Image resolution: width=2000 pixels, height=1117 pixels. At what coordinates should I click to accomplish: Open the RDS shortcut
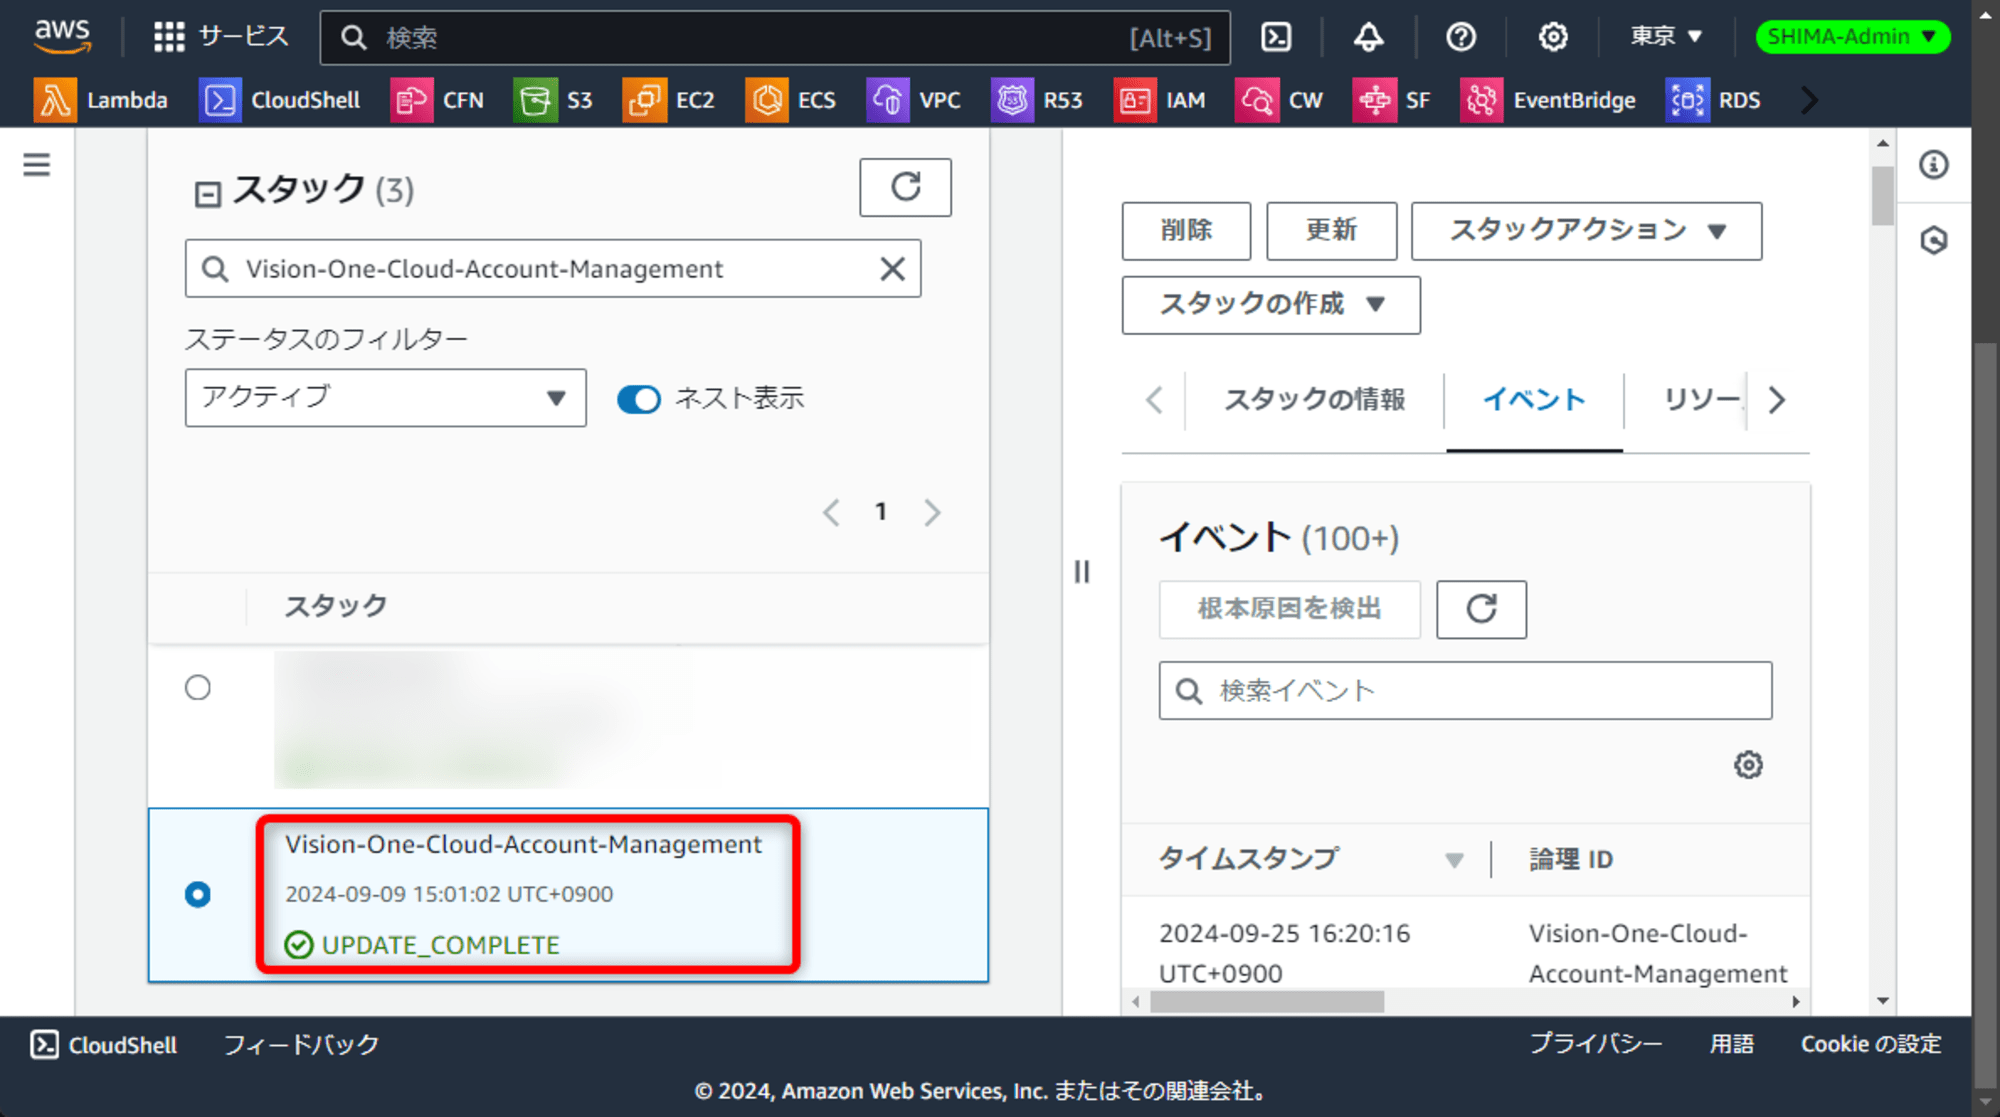(x=1713, y=100)
